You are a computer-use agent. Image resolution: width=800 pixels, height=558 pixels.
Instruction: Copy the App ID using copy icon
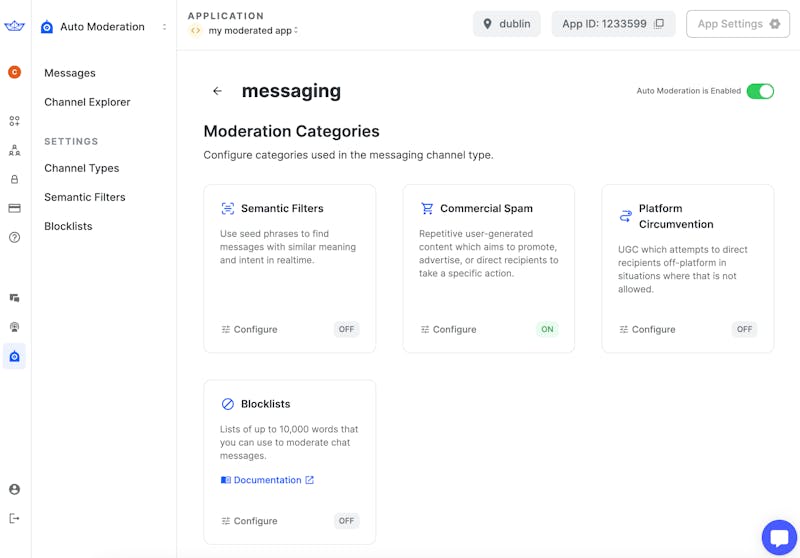coord(659,23)
